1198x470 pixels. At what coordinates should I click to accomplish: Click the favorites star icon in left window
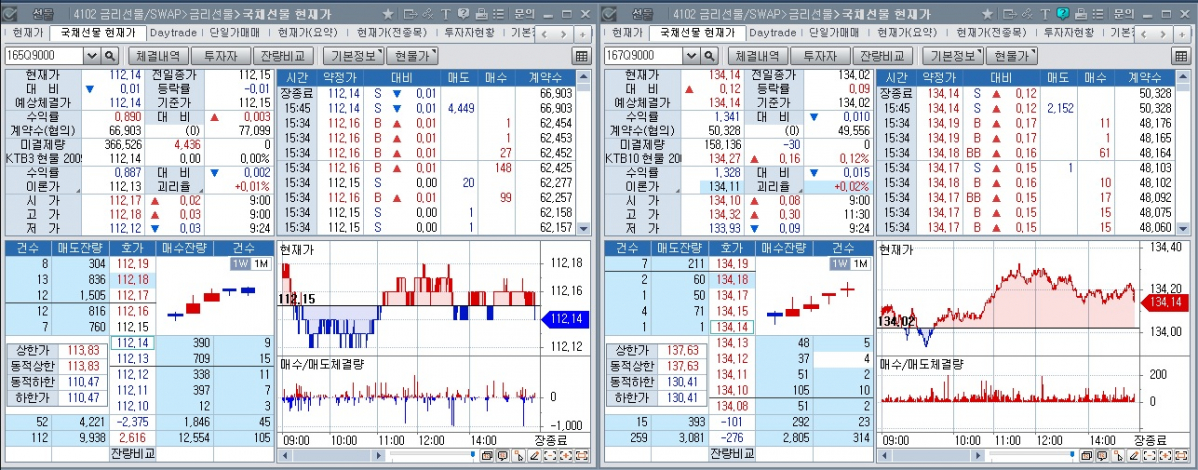[x=388, y=14]
